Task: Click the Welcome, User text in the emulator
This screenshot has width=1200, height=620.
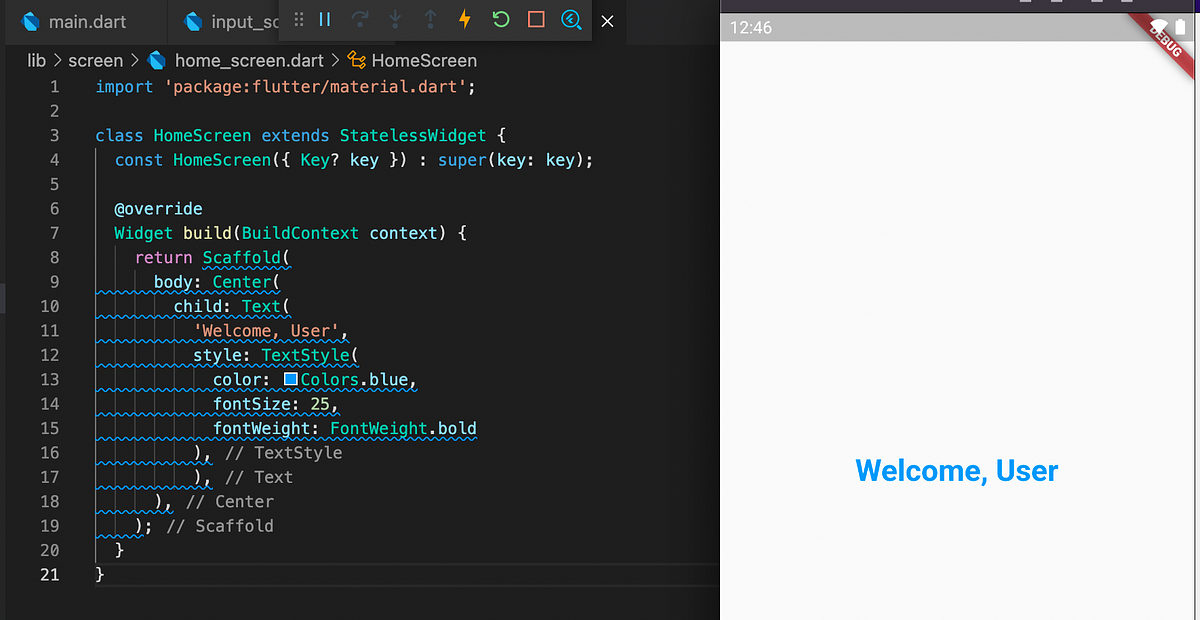Action: [956, 470]
